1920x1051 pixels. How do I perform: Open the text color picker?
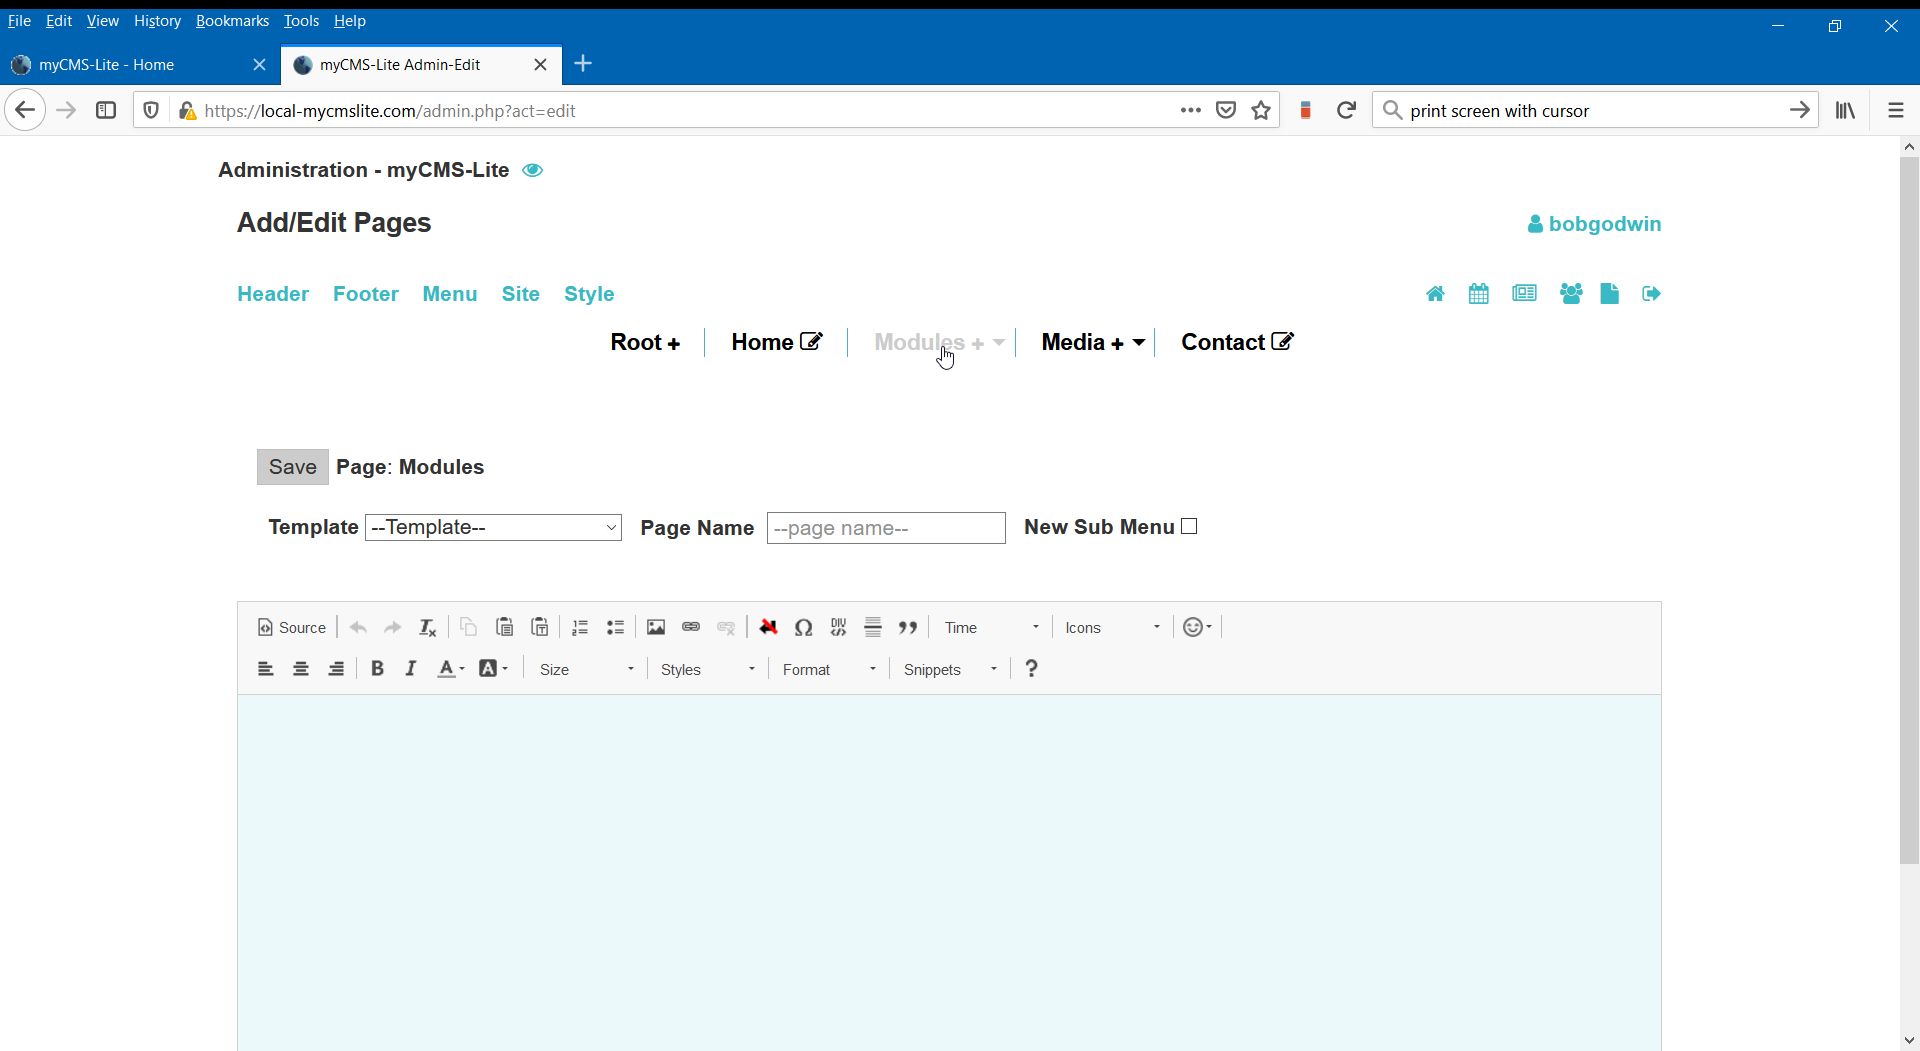tap(450, 670)
